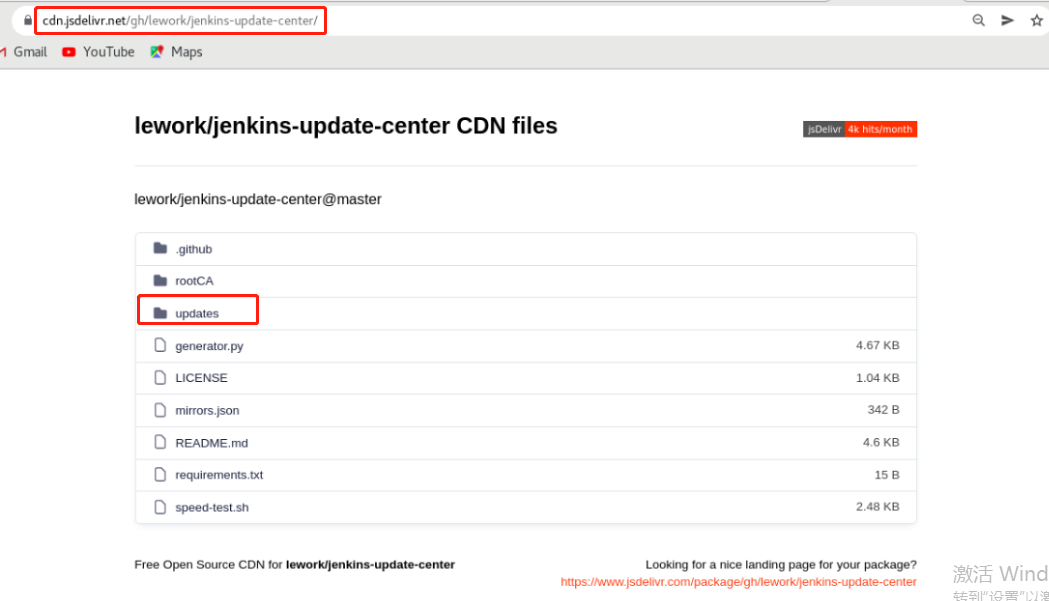The image size is (1049, 601).
Task: Click file icon beside requirements.txt
Action: pos(160,475)
